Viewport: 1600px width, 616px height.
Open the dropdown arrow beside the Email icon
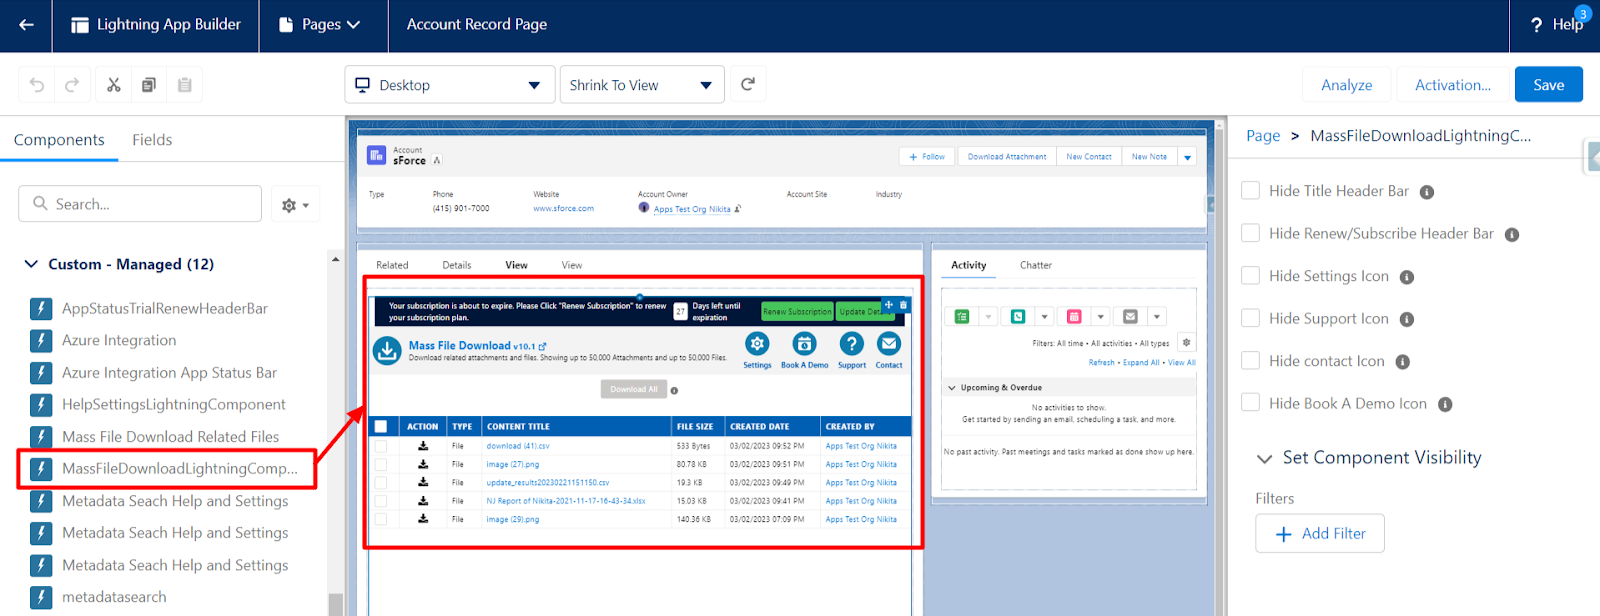tap(1156, 317)
